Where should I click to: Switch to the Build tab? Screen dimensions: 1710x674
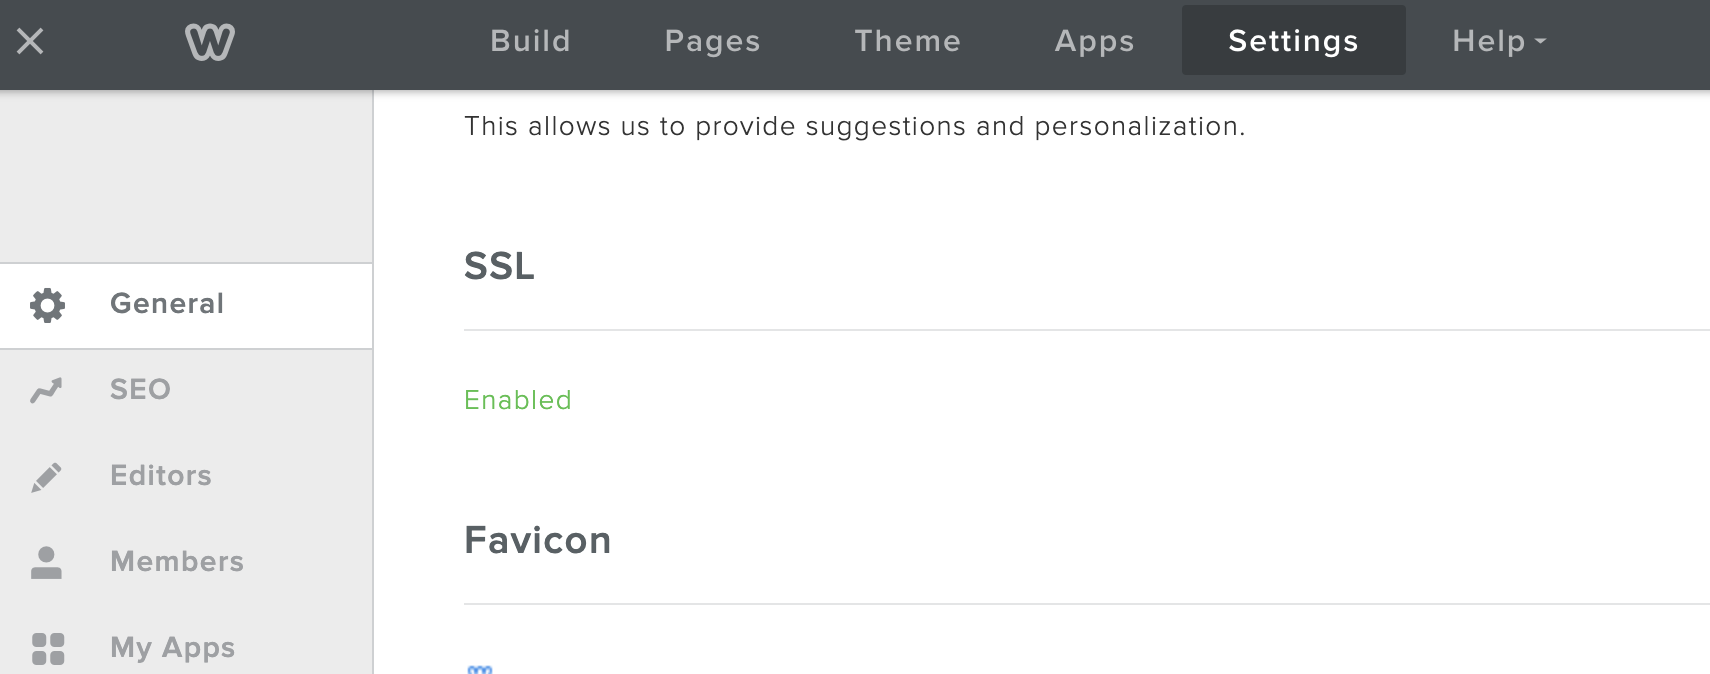[x=530, y=41]
